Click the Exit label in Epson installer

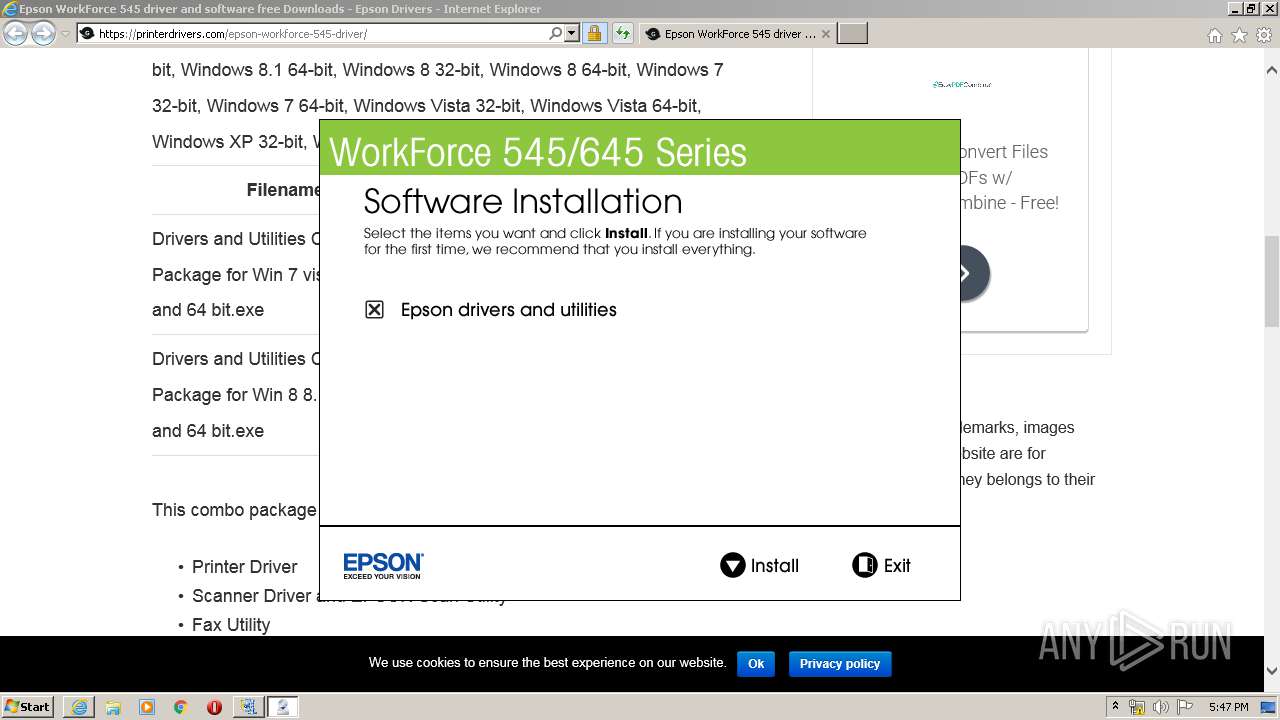tap(897, 566)
